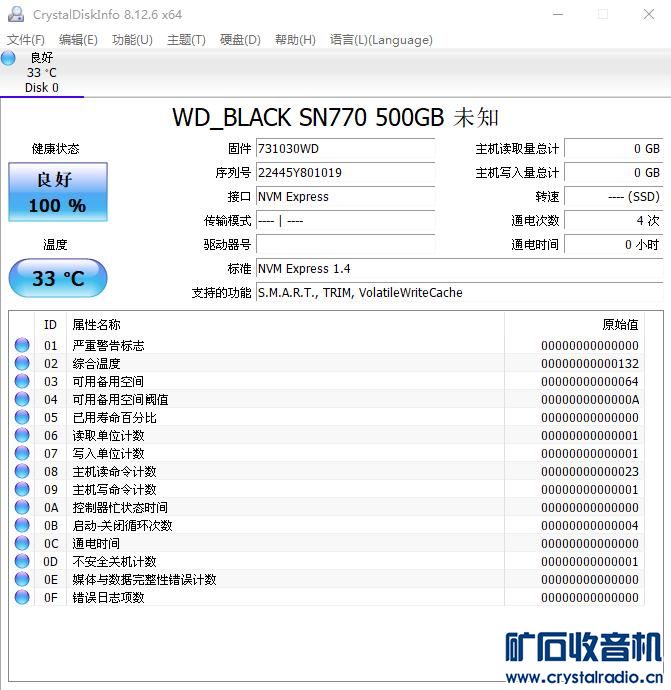Click the standard field NVM Express 1.4

[459, 268]
